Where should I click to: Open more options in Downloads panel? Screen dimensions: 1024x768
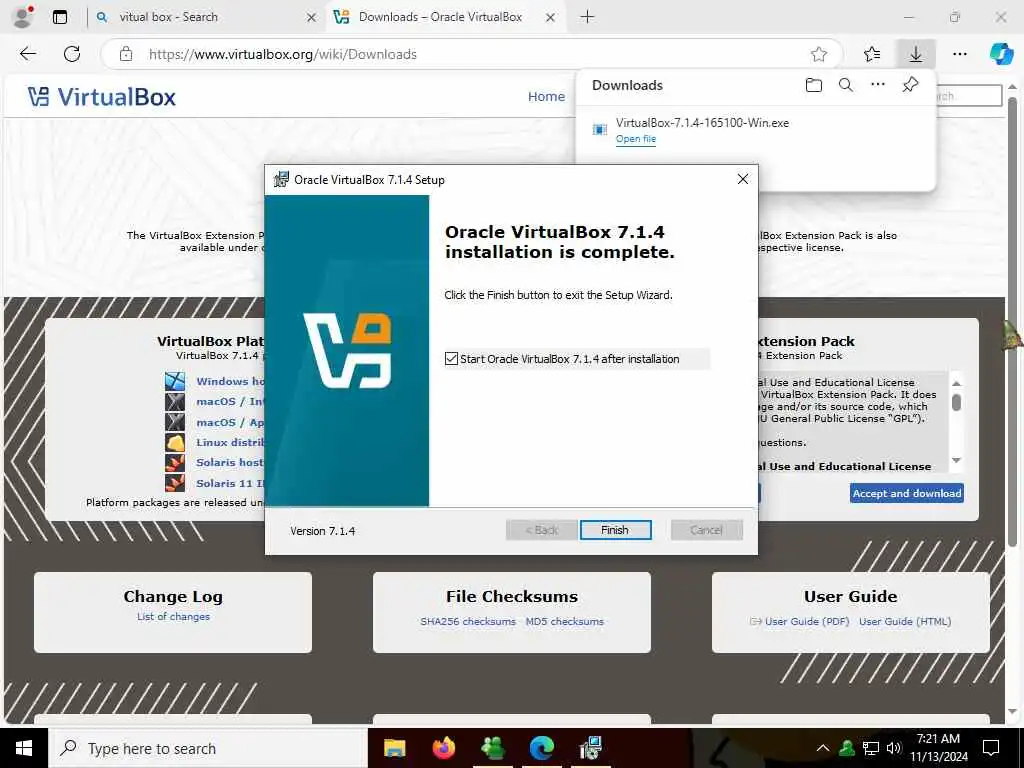point(878,84)
